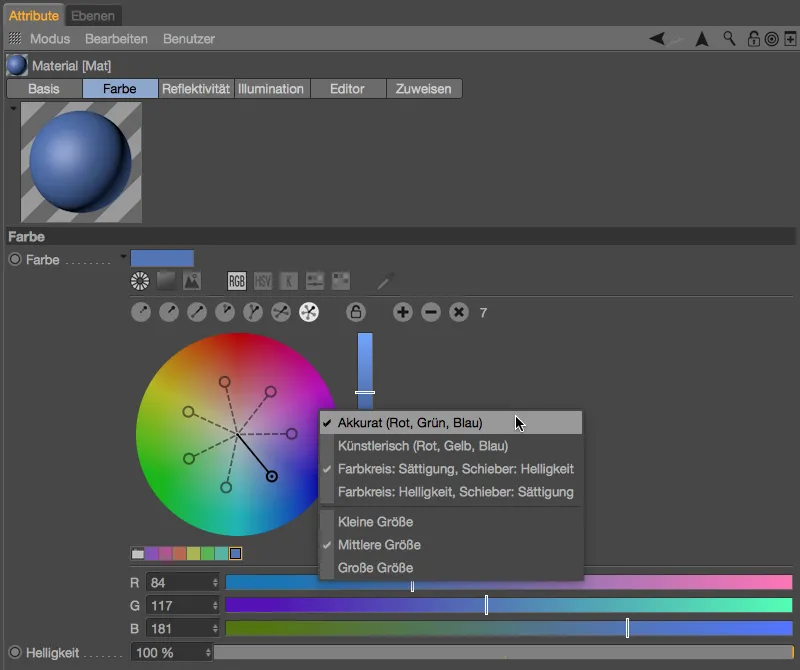This screenshot has width=800, height=670.
Task: Switch to the Attribute tab
Action: tap(34, 15)
